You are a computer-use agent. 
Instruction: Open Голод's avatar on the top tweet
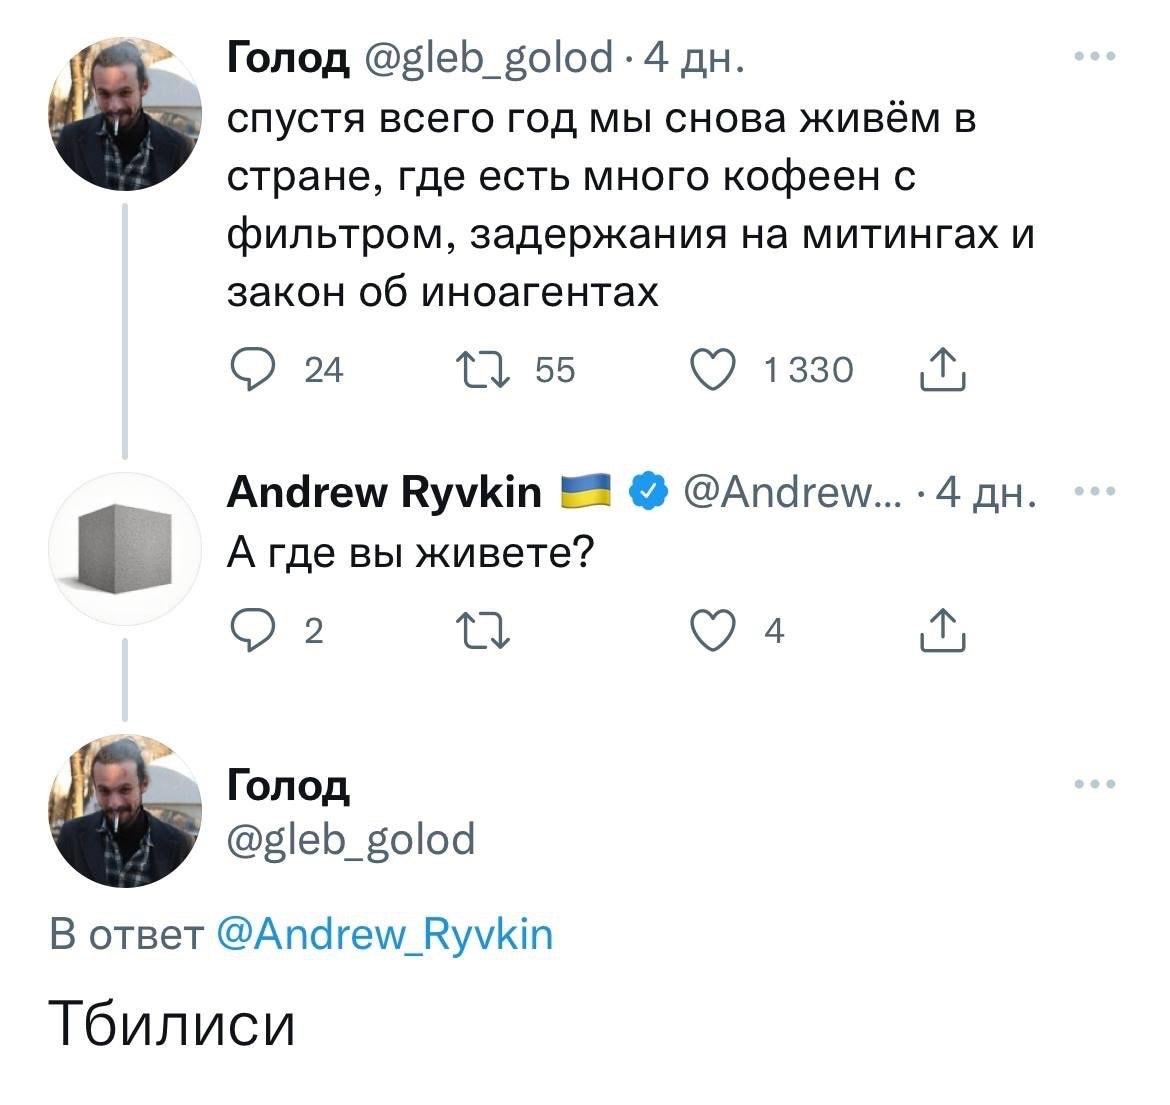point(123,112)
